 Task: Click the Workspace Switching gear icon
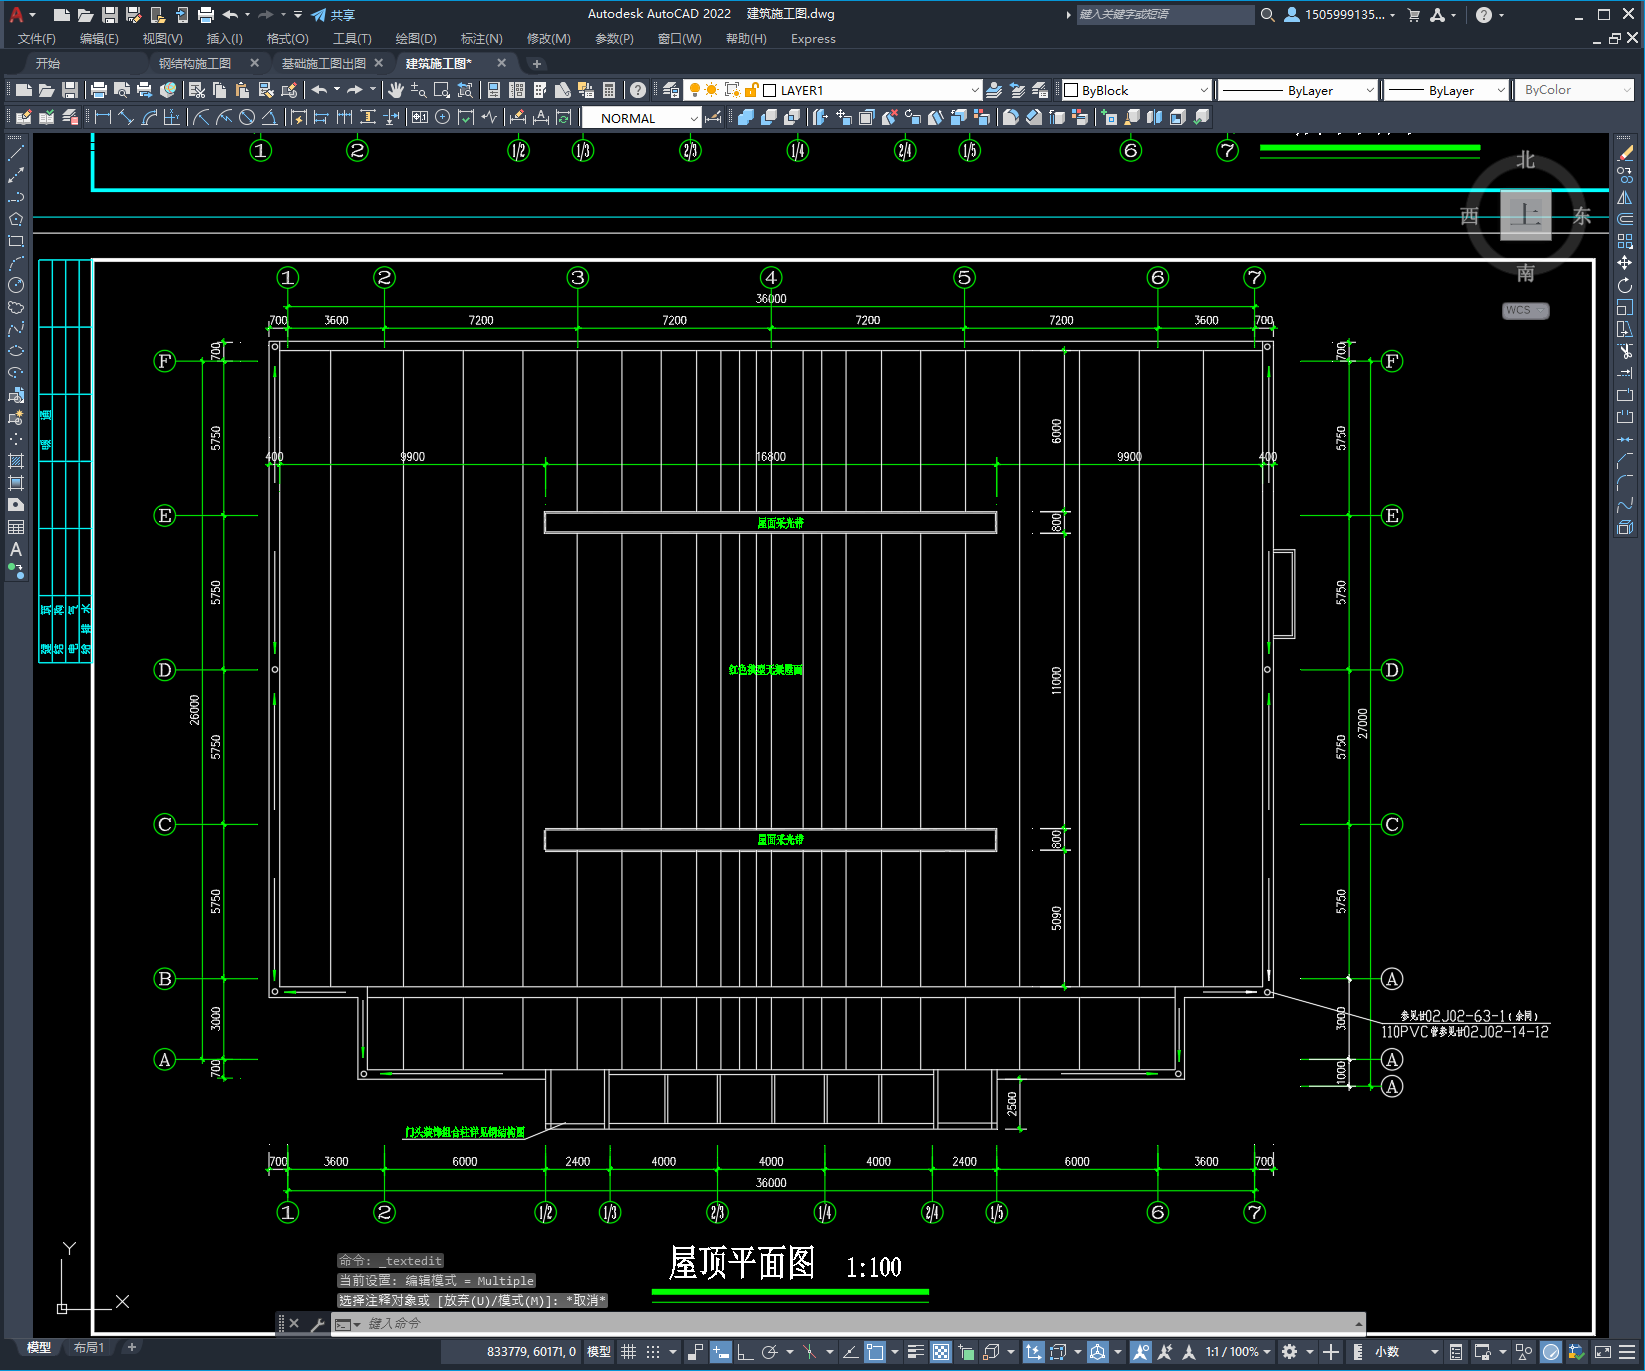tap(1290, 1352)
